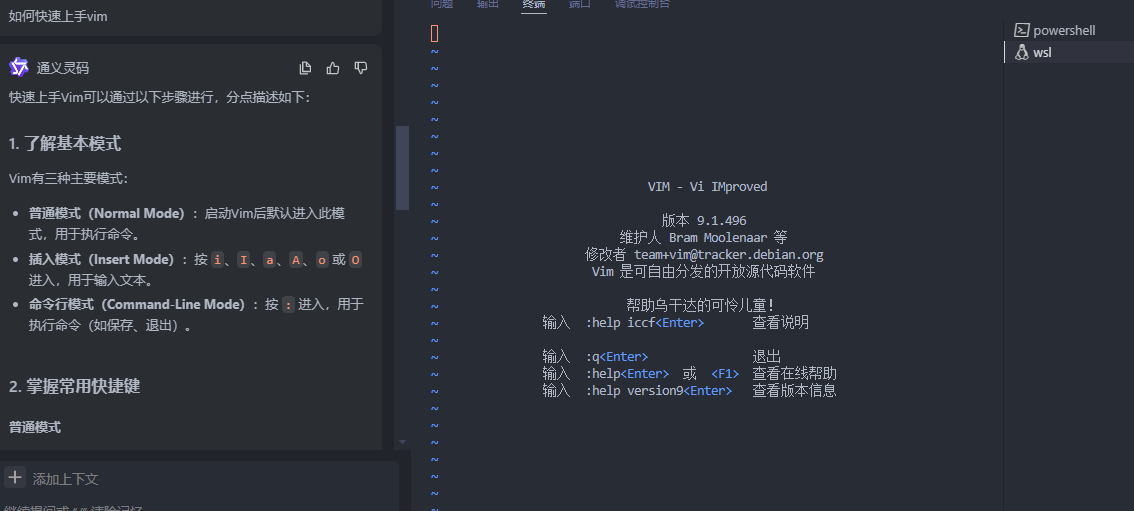Image resolution: width=1134 pixels, height=511 pixels.
Task: Click the chat scrollbar down arrow
Action: (x=402, y=442)
